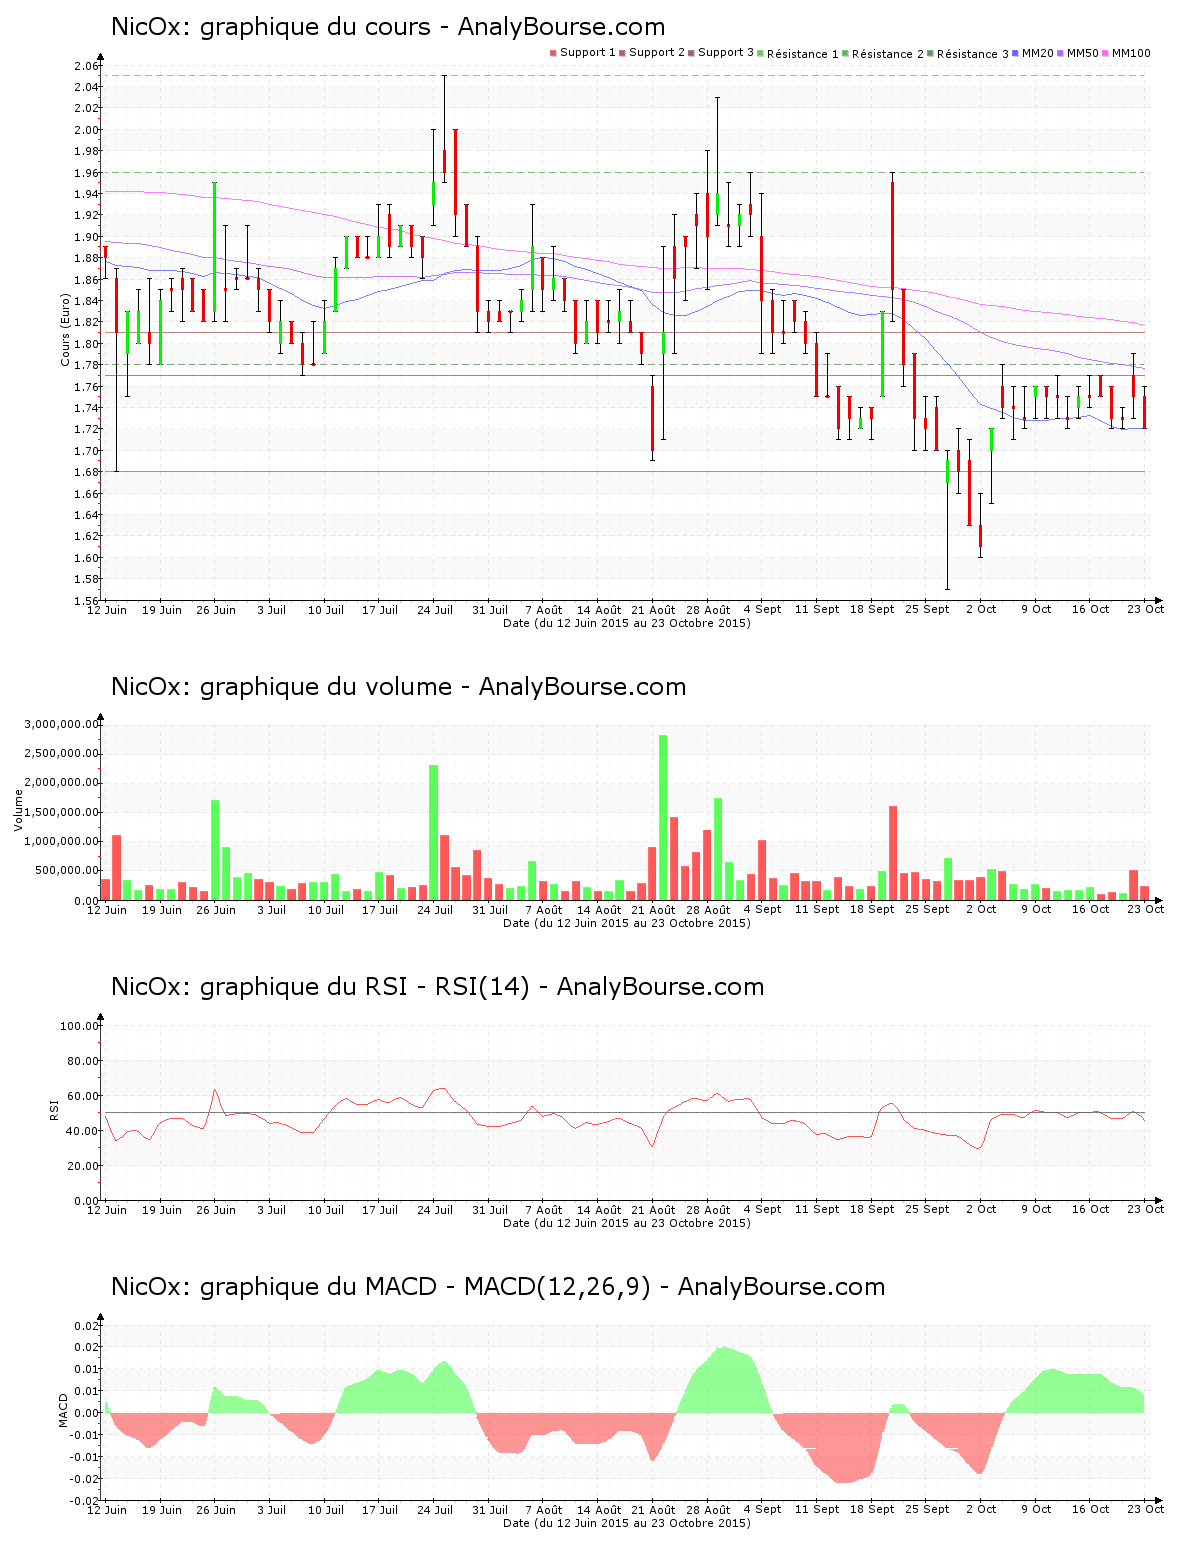
Task: Select the Support 2 legend label
Action: pyautogui.click(x=657, y=53)
